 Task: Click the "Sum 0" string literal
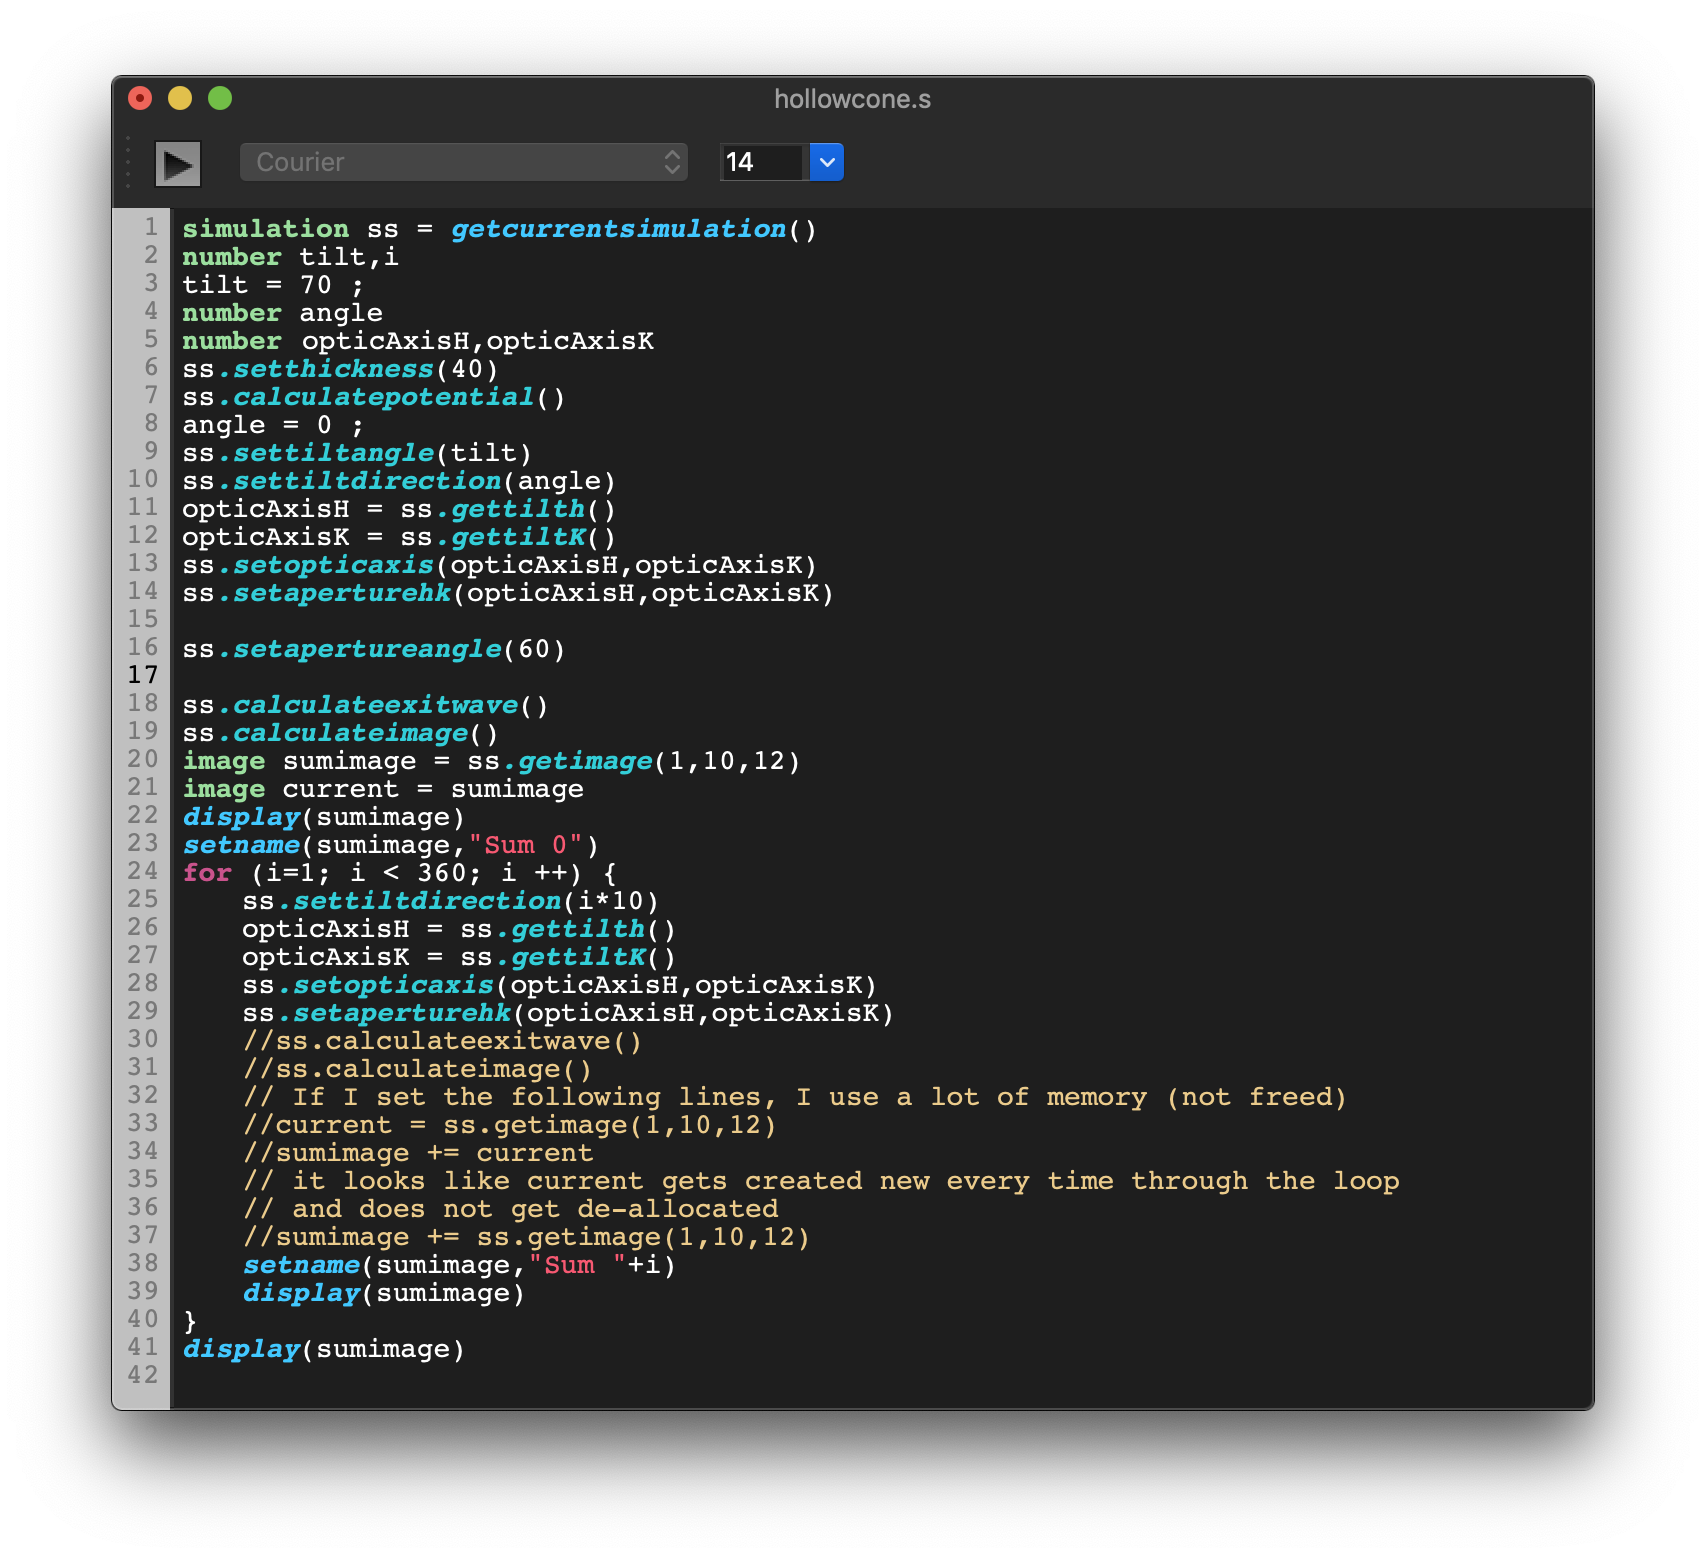[525, 845]
